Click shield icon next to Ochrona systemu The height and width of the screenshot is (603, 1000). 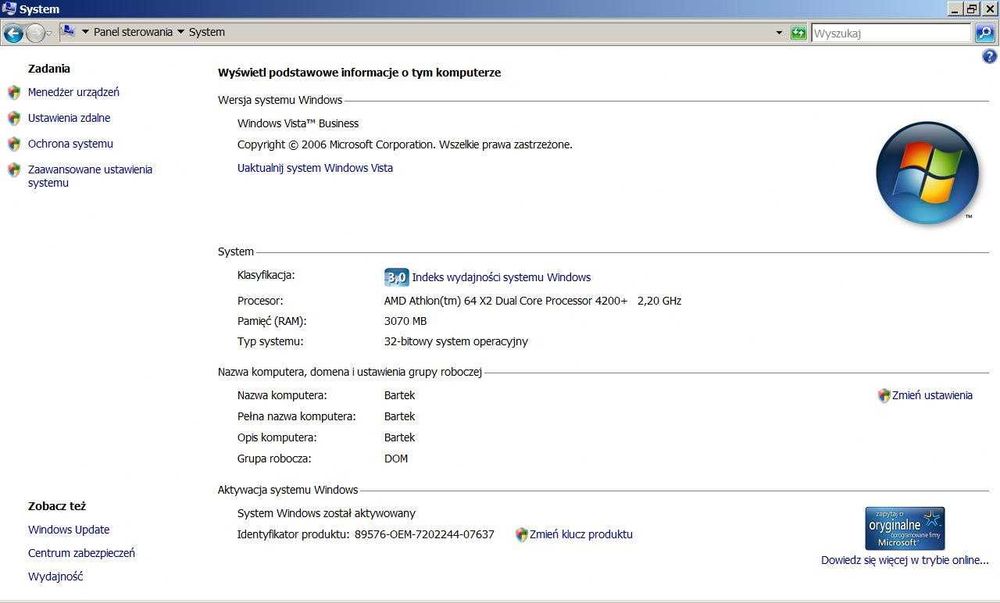pyautogui.click(x=14, y=144)
